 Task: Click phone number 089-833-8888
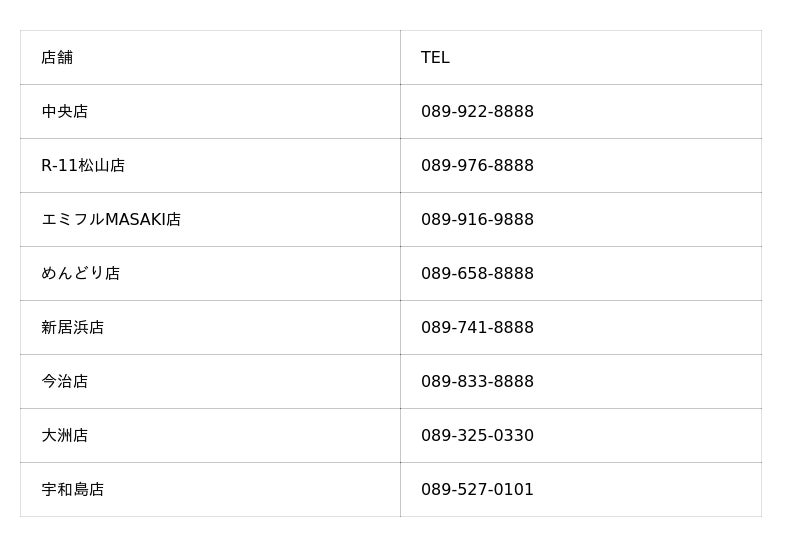click(x=477, y=382)
